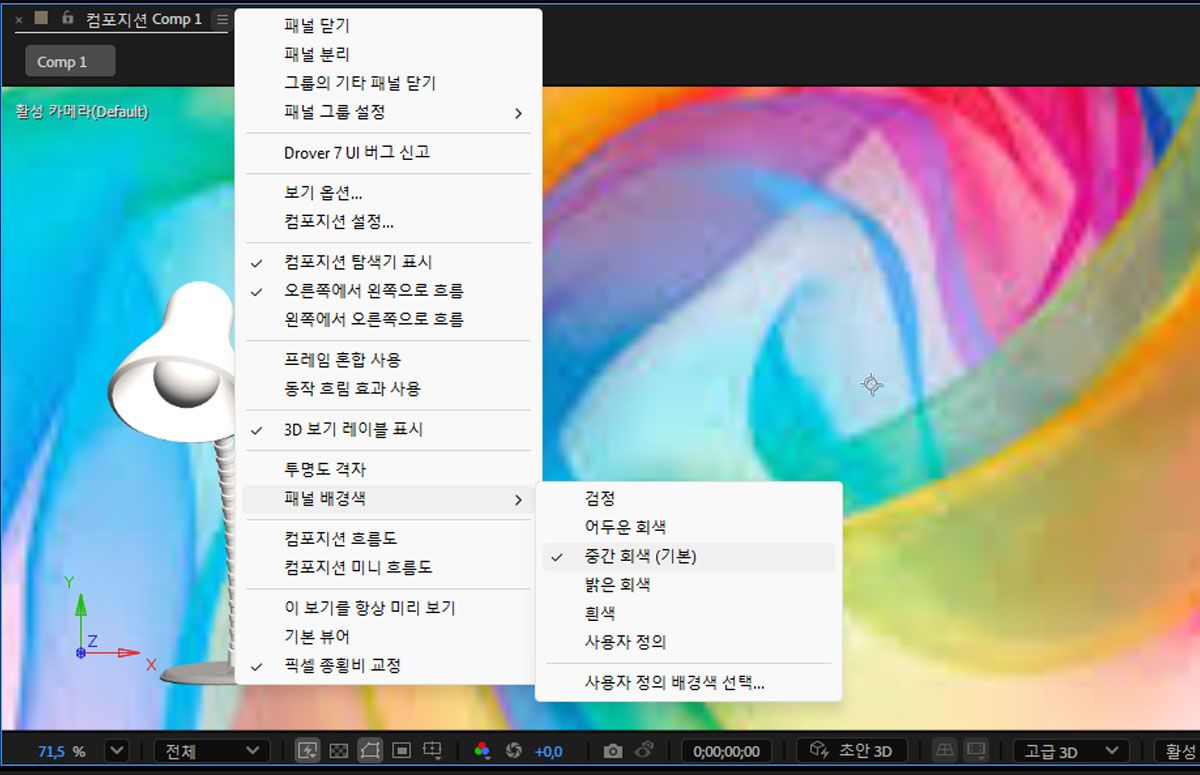Image resolution: width=1200 pixels, height=775 pixels.
Task: Select 검정 as panel background color
Action: (x=600, y=497)
